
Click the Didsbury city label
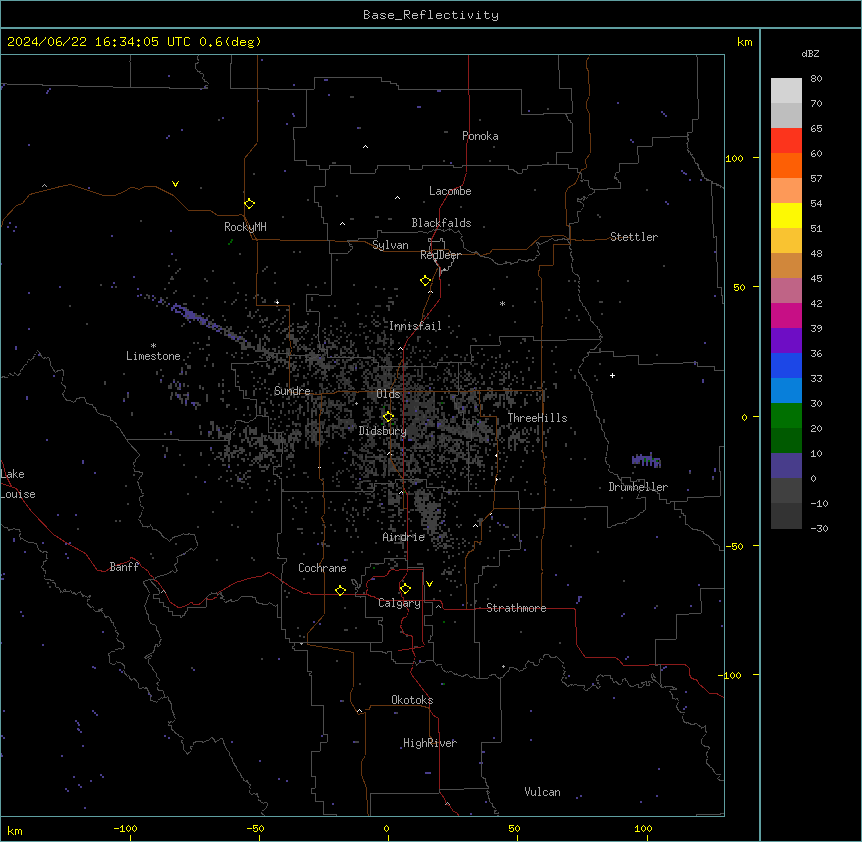[383, 431]
